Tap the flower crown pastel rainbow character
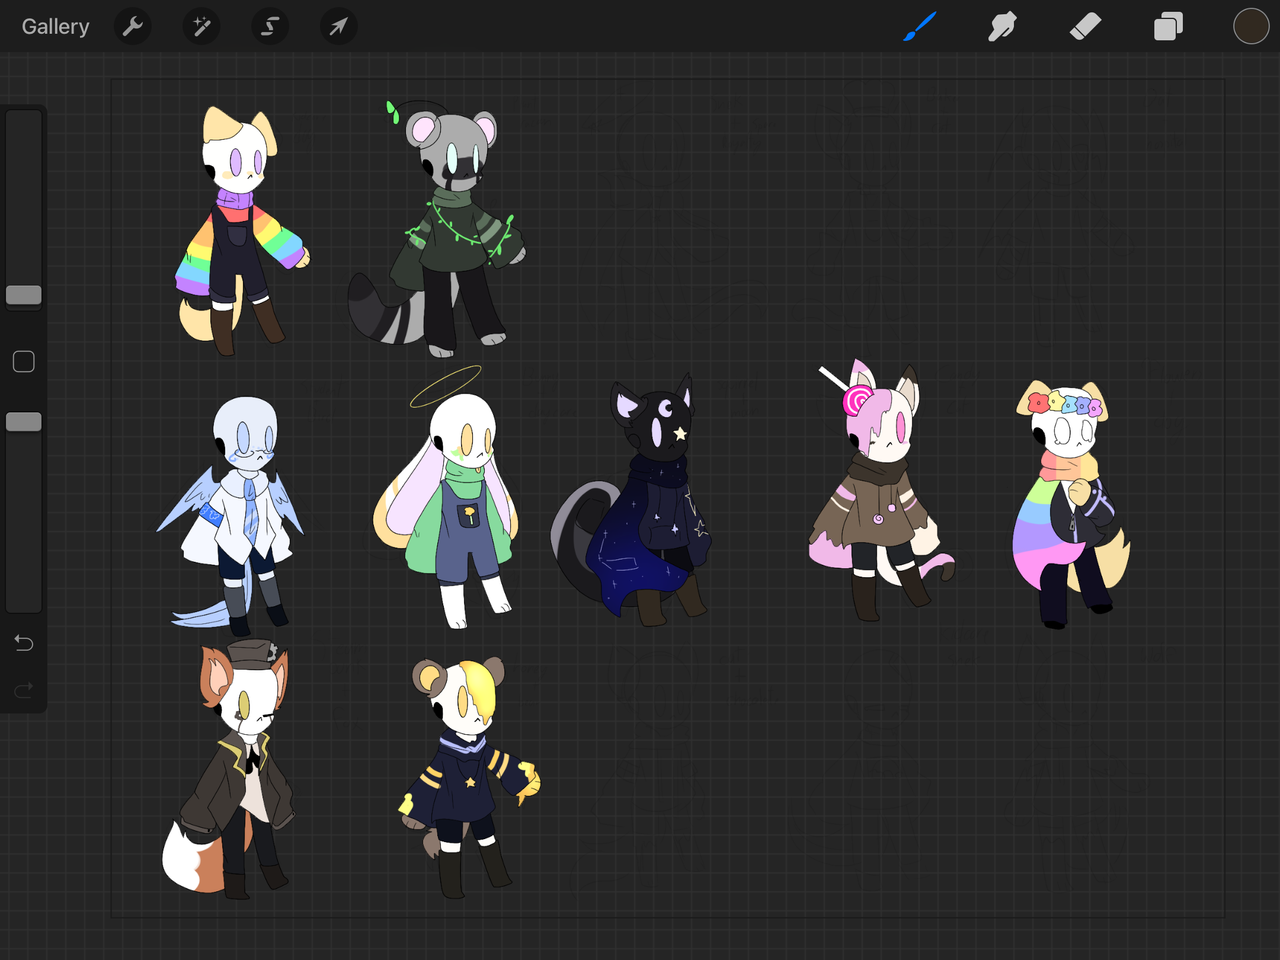The image size is (1280, 960). tap(1070, 505)
